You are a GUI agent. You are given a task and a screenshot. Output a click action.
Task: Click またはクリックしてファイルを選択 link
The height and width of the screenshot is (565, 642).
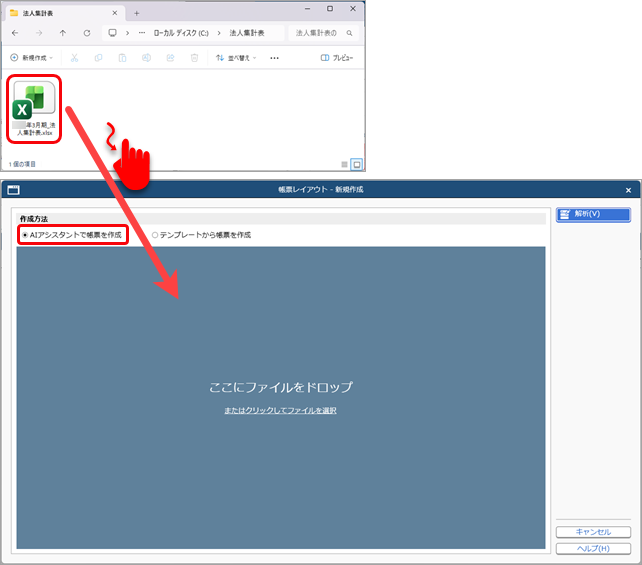[280, 410]
